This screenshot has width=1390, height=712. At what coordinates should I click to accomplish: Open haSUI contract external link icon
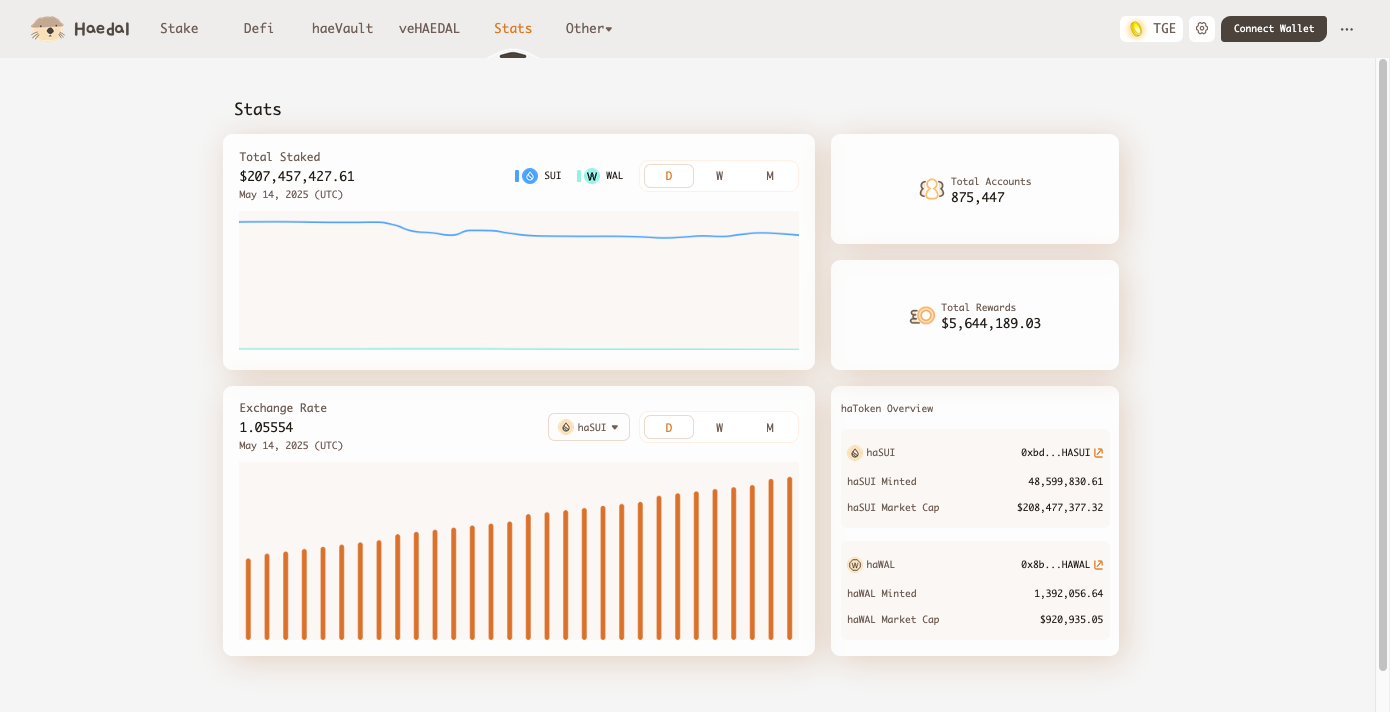click(1099, 453)
